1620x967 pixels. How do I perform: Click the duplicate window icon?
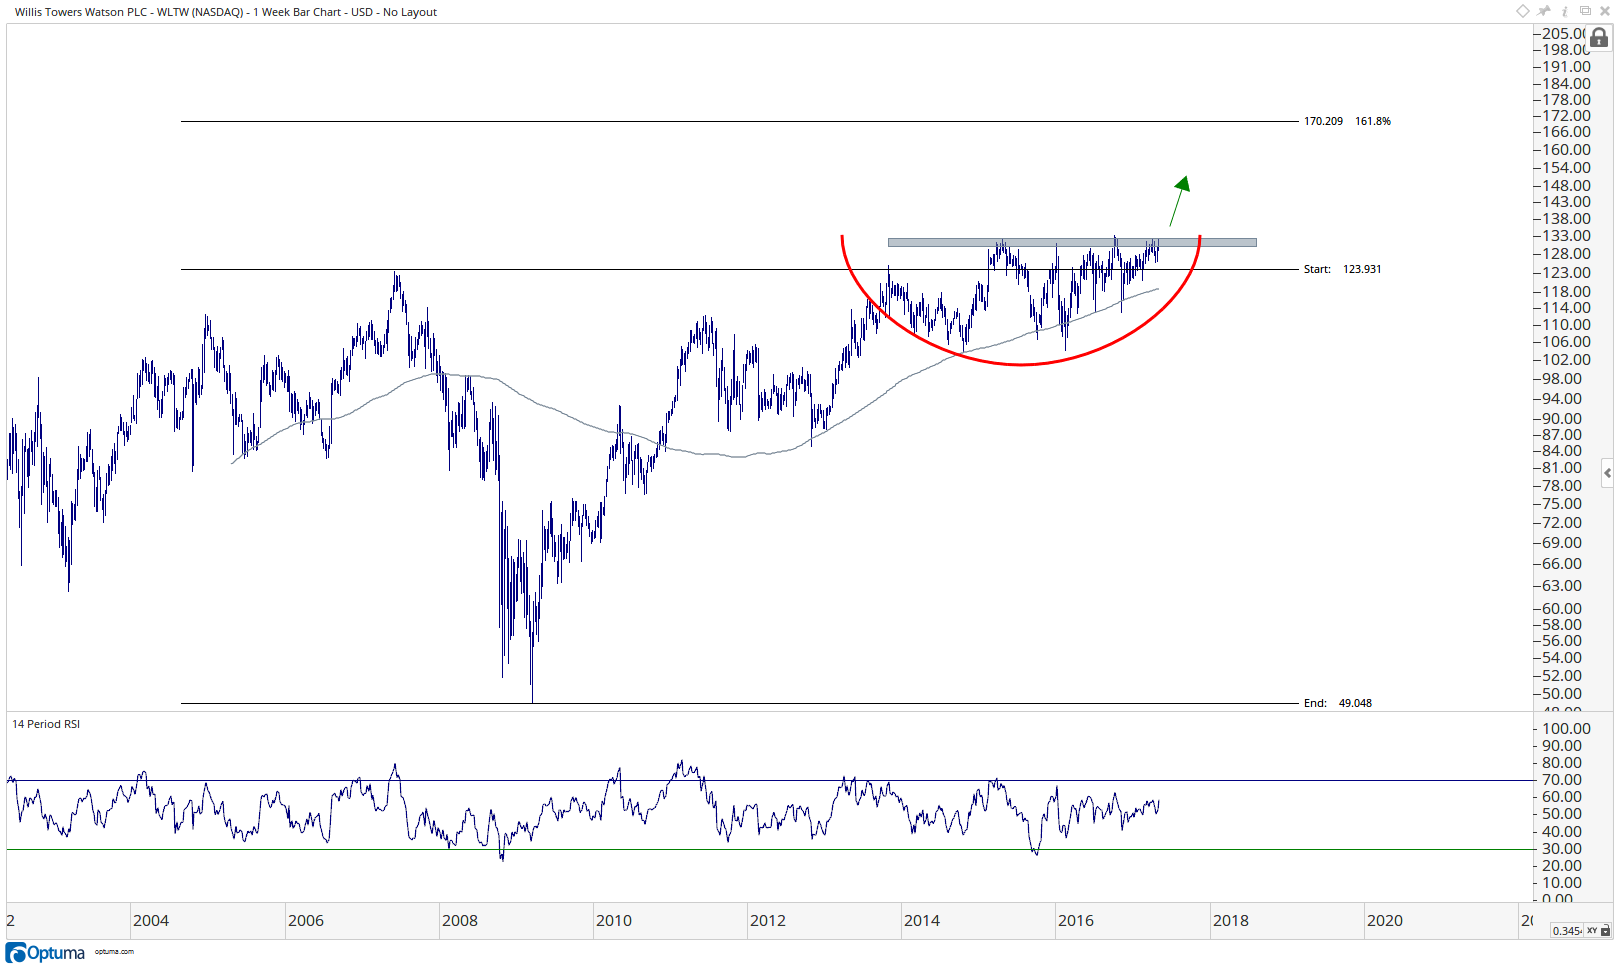coord(1585,11)
